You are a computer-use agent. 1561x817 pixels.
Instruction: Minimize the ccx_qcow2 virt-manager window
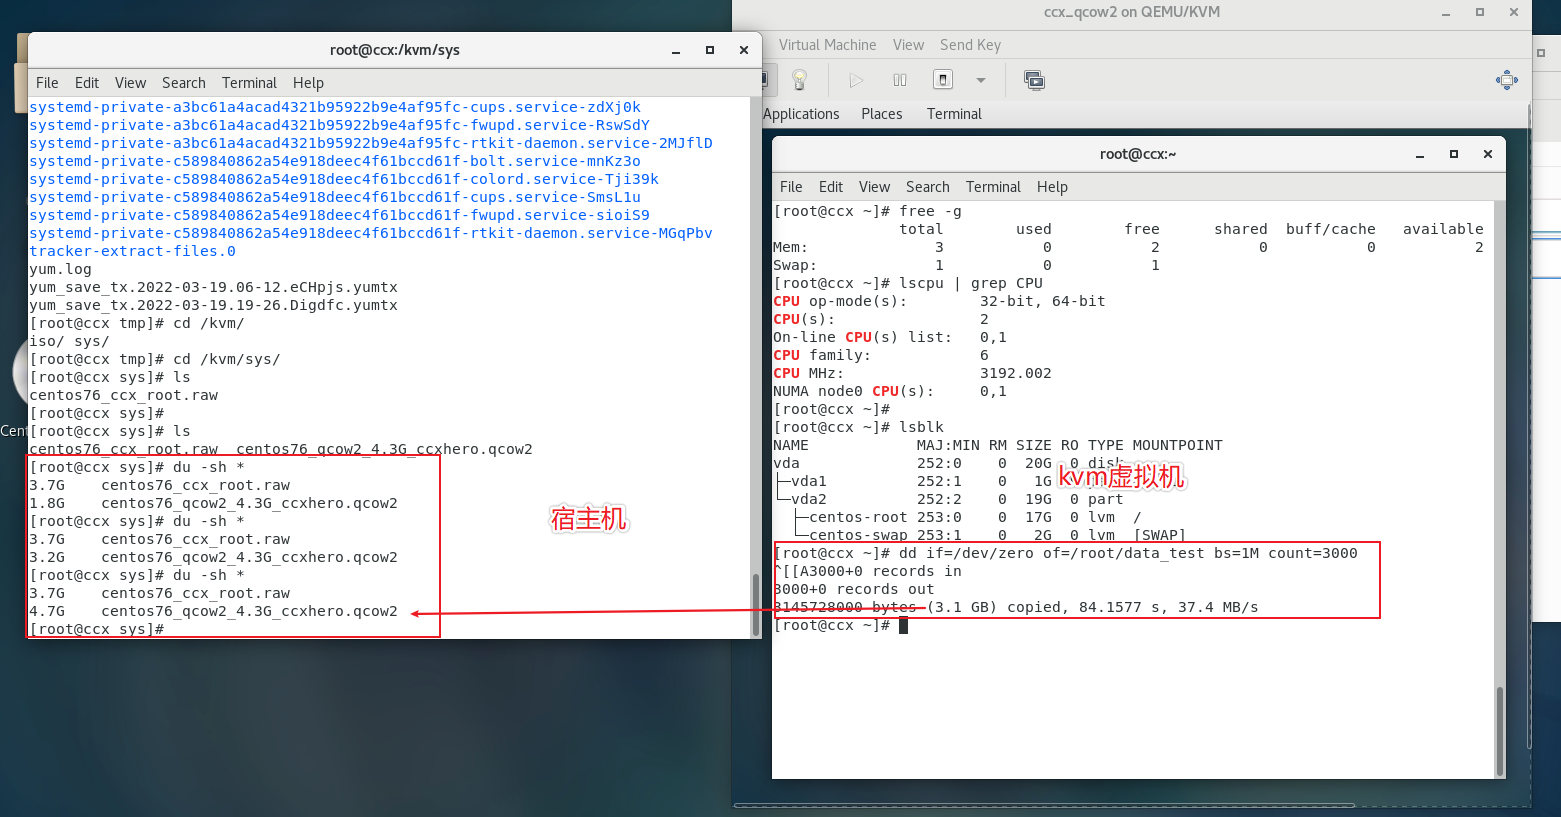point(1446,12)
